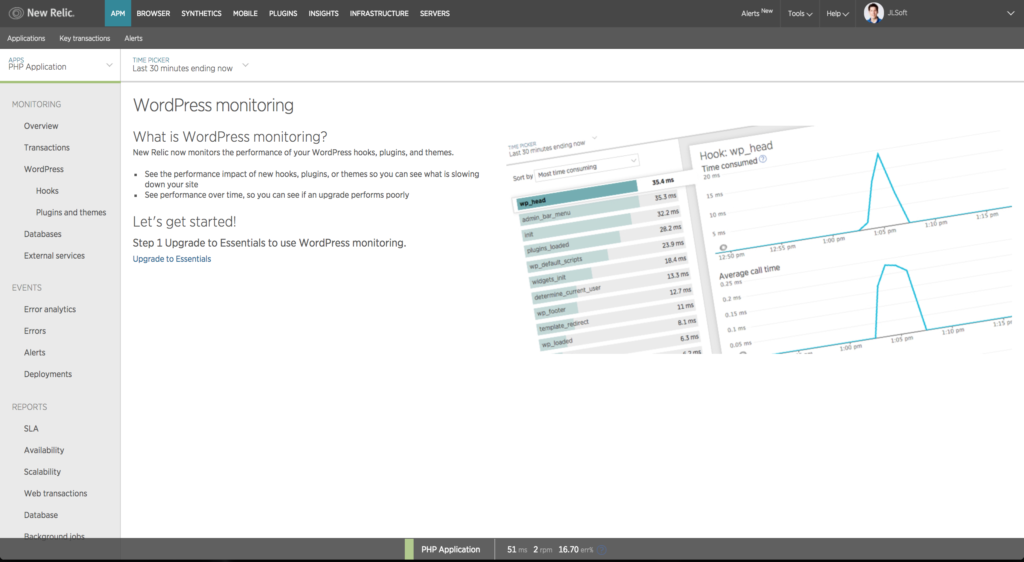Click the EVENTS section header
The width and height of the screenshot is (1024, 562).
coord(27,288)
